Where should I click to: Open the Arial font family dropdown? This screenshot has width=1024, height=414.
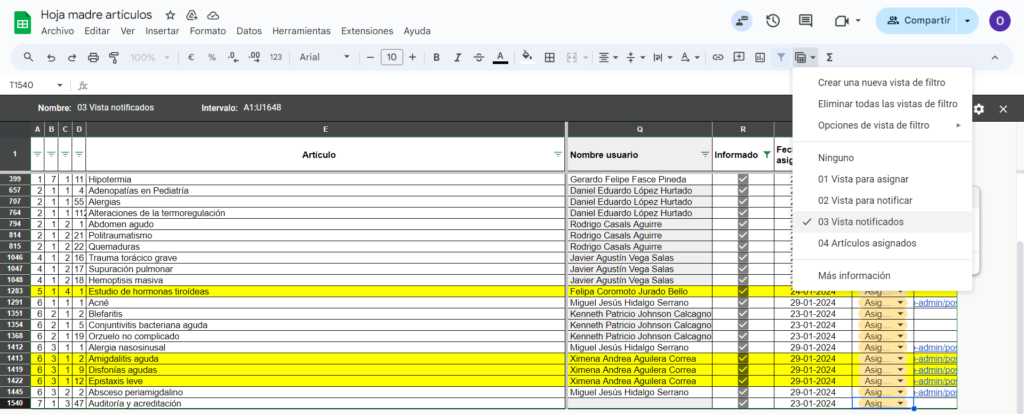(x=321, y=57)
